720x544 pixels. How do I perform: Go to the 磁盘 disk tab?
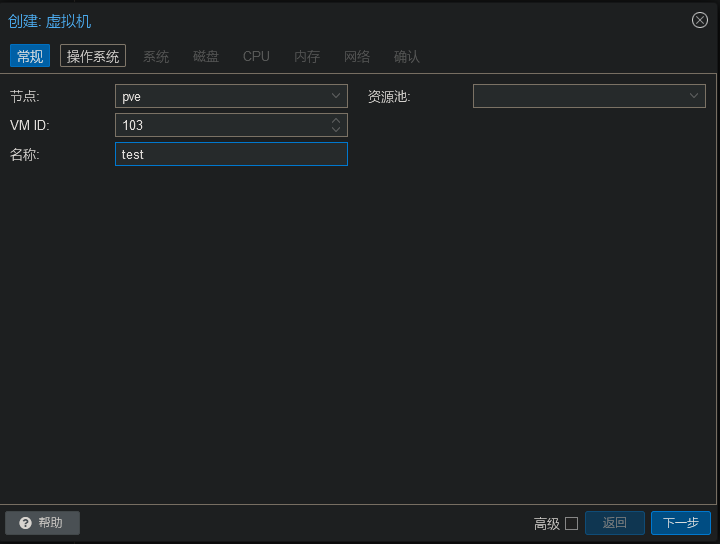coord(206,56)
